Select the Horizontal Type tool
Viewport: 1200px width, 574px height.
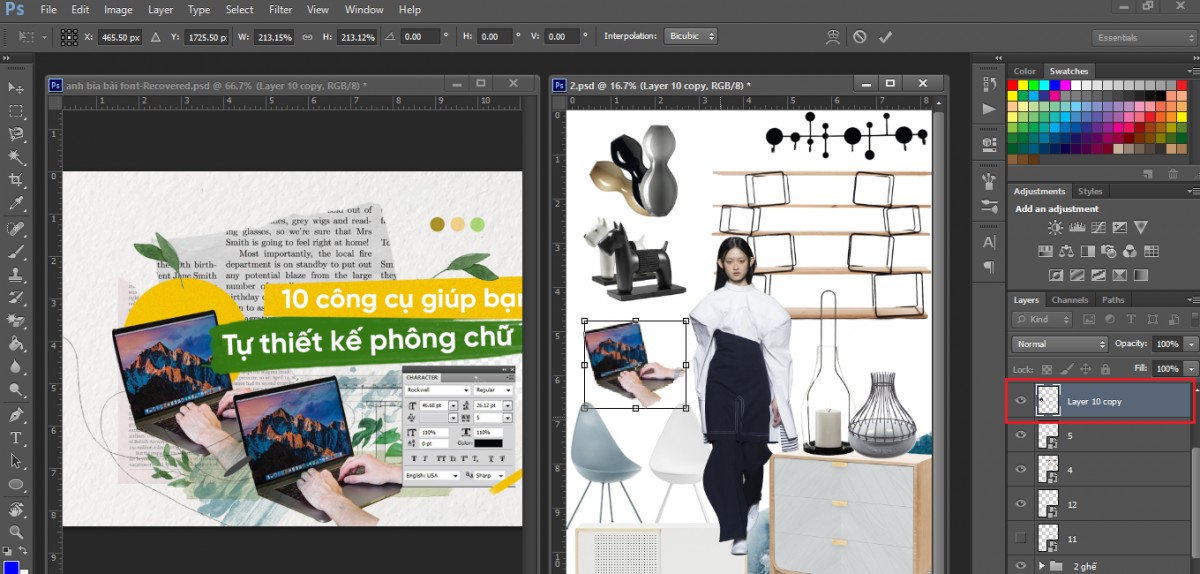(16, 439)
